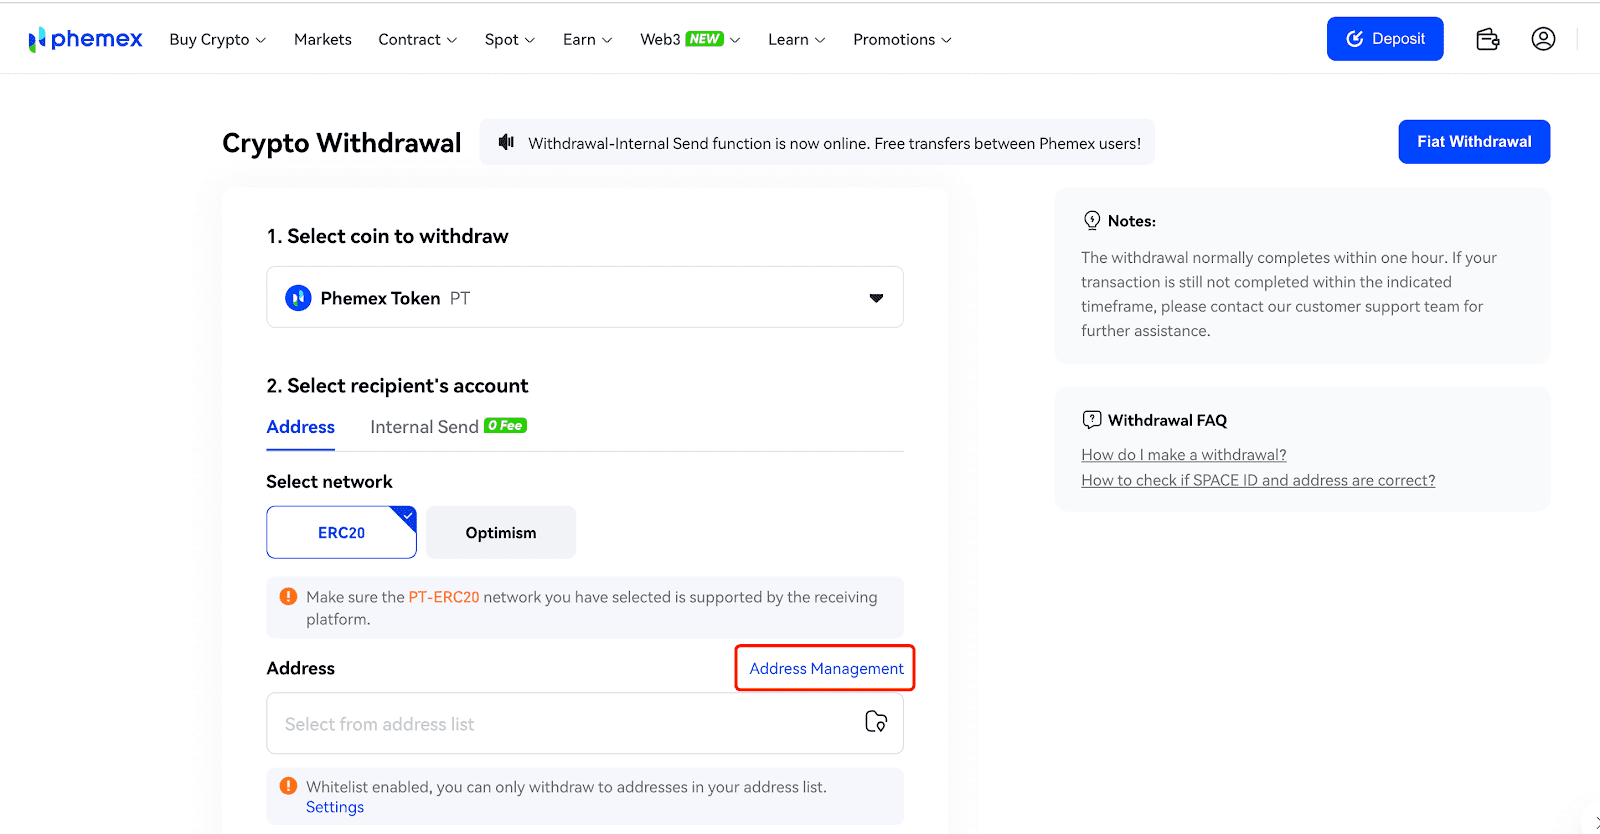Viewport: 1600px width, 834px height.
Task: Open the Address Management link
Action: point(826,669)
